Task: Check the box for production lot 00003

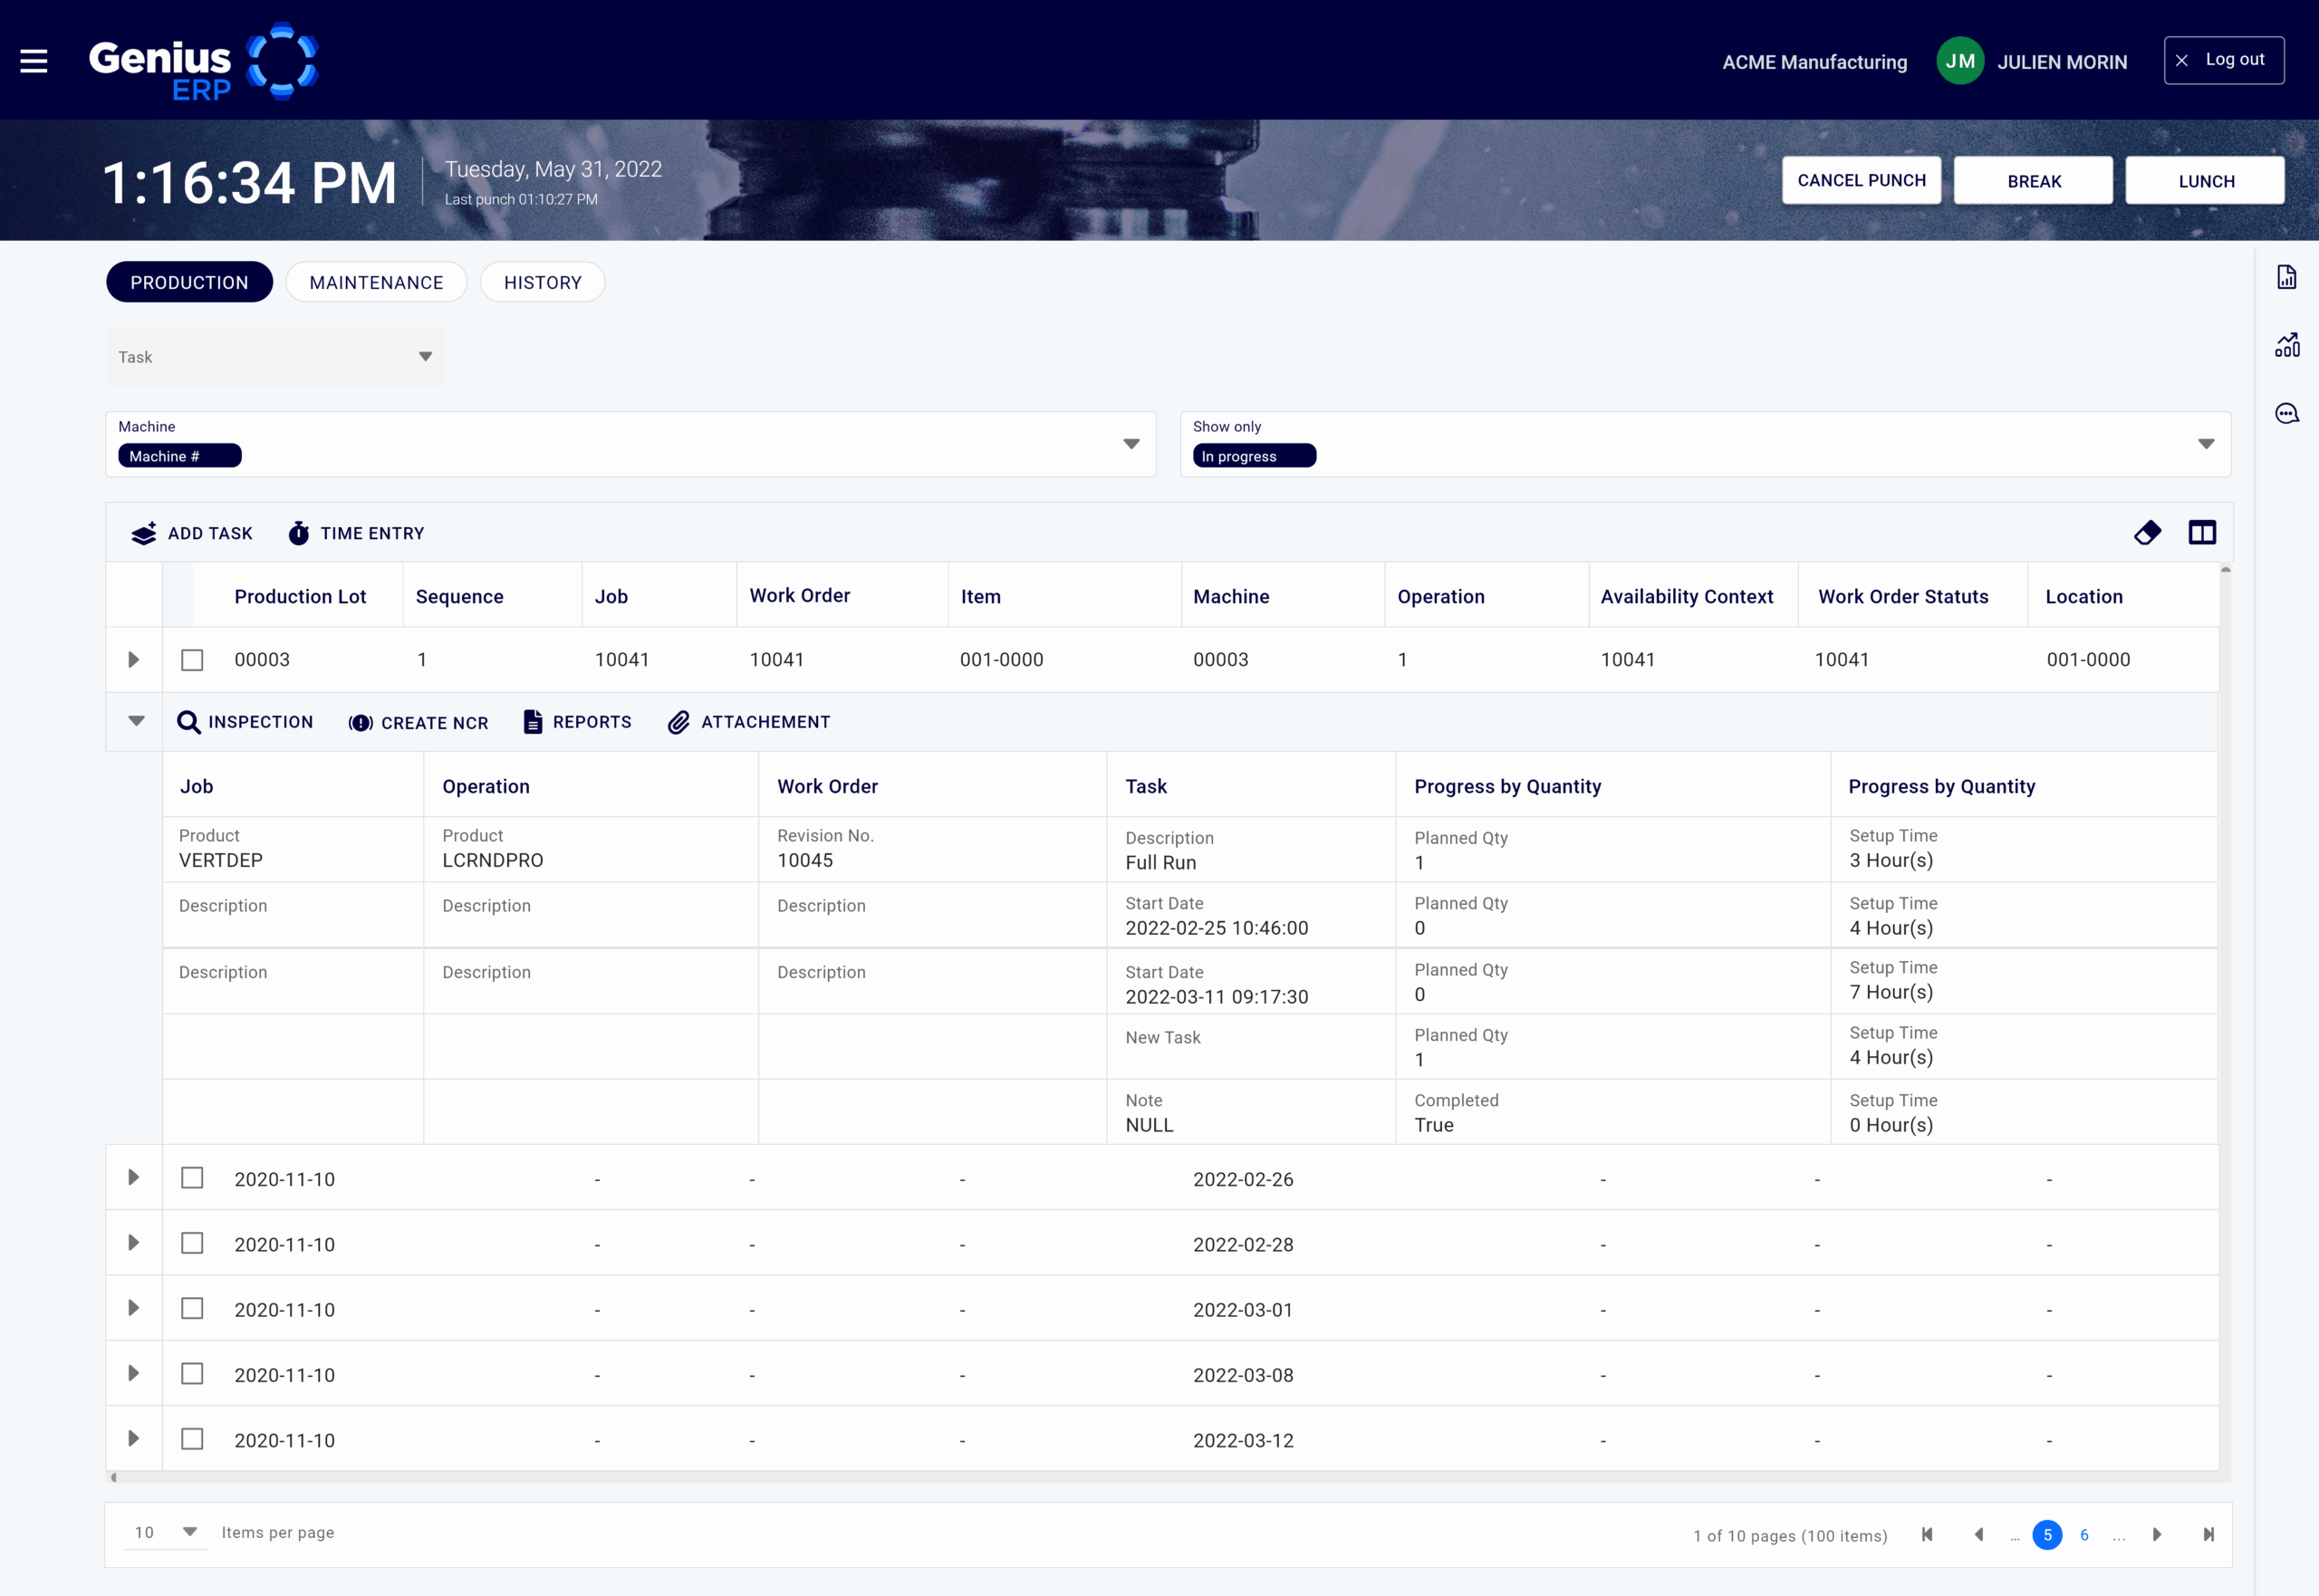Action: coord(192,660)
